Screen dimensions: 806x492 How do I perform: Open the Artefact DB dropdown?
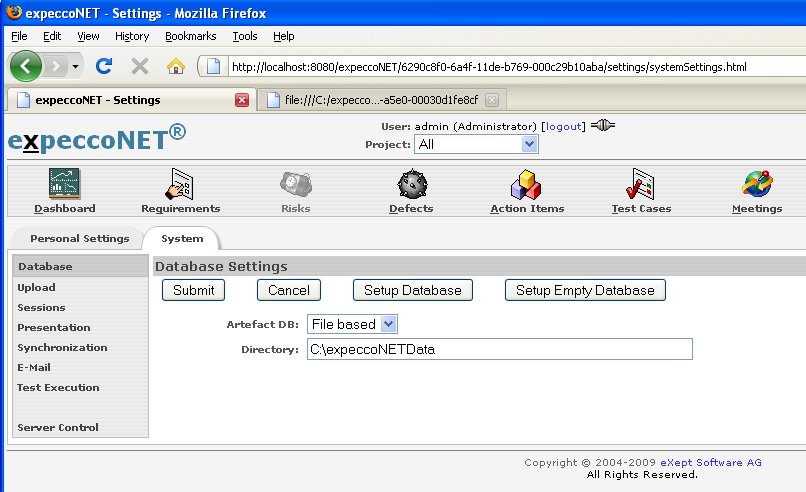pyautogui.click(x=389, y=324)
